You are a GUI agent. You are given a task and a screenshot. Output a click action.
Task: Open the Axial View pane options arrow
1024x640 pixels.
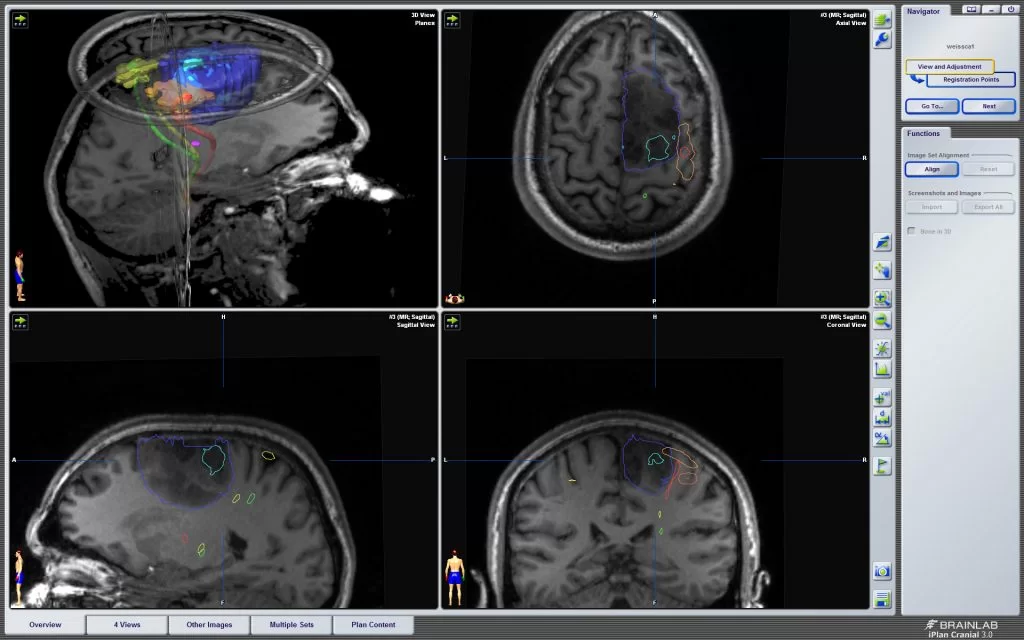pos(453,20)
